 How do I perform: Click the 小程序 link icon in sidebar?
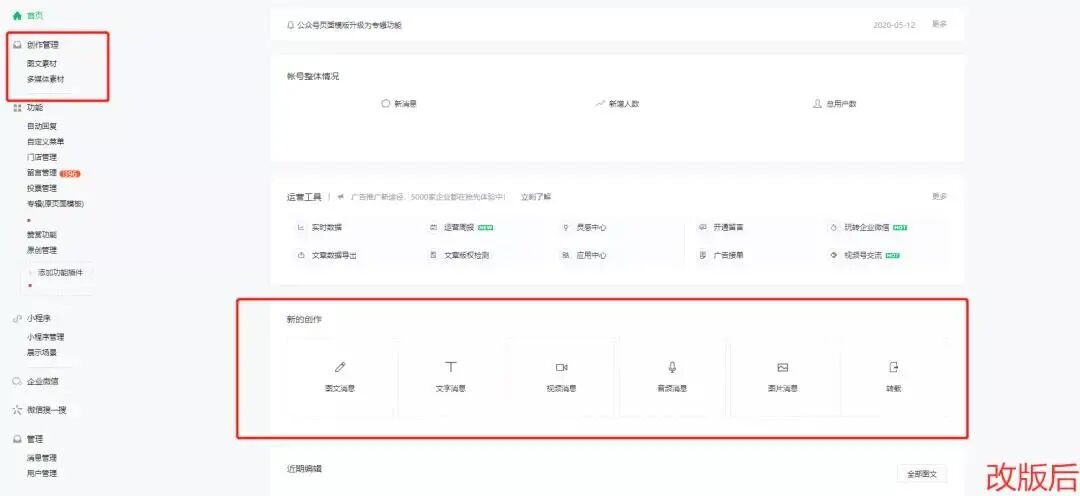(17, 318)
